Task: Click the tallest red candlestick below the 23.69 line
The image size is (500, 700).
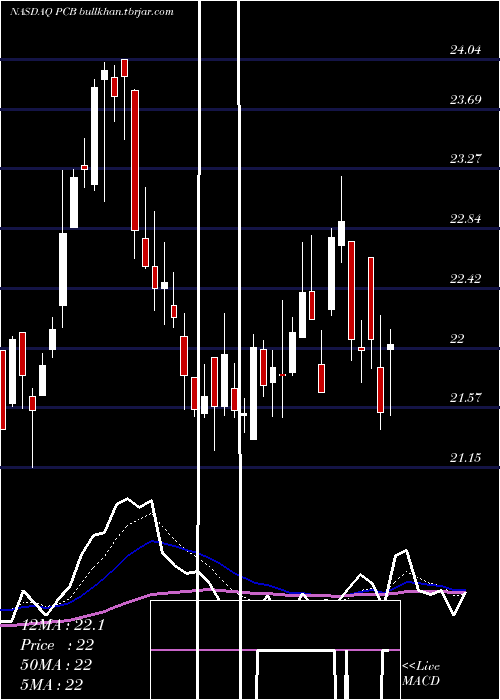Action: coord(135,160)
